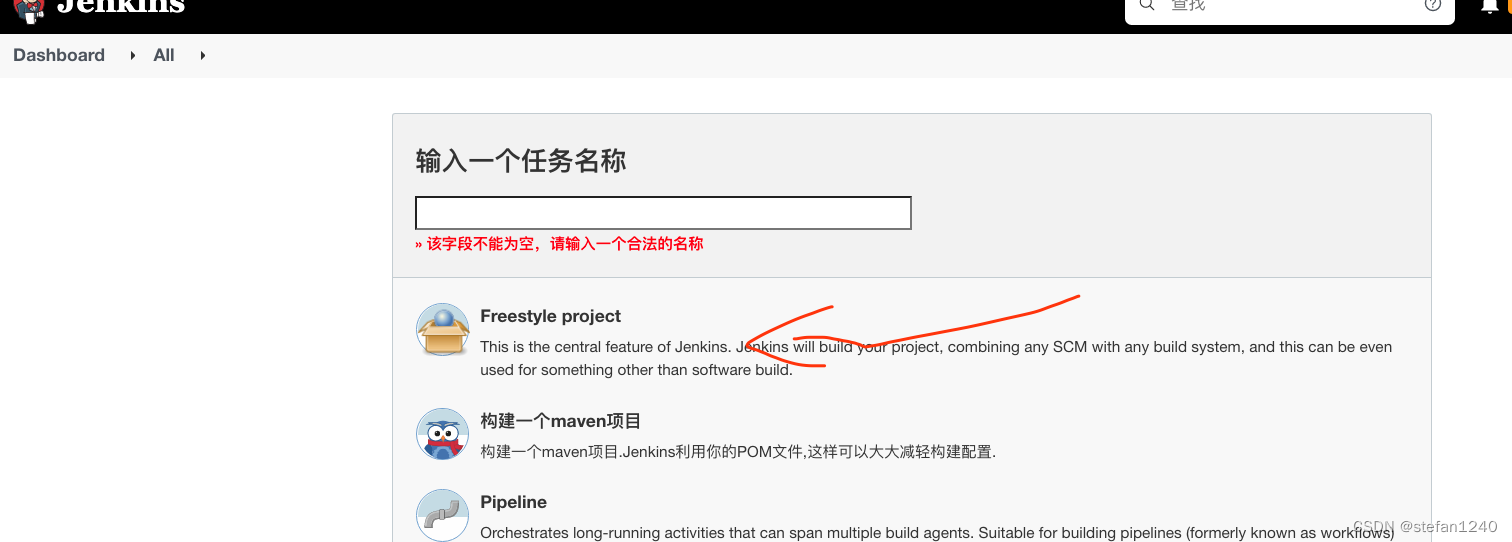Click the Pipeline description text

[937, 533]
